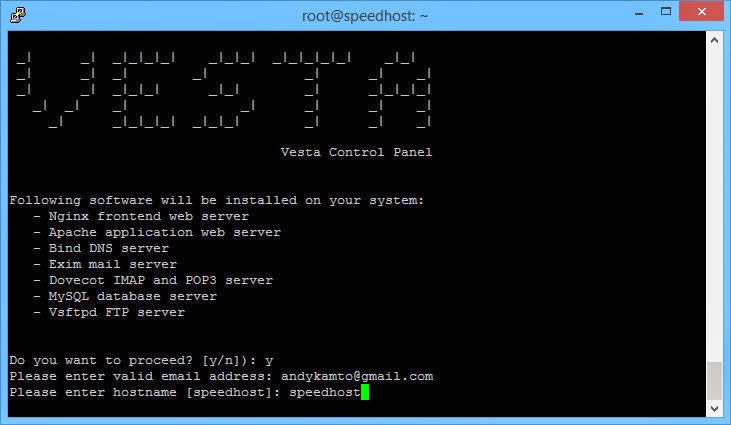Click the VESTA ASCII art logo
This screenshot has width=731, height=425.
click(224, 90)
